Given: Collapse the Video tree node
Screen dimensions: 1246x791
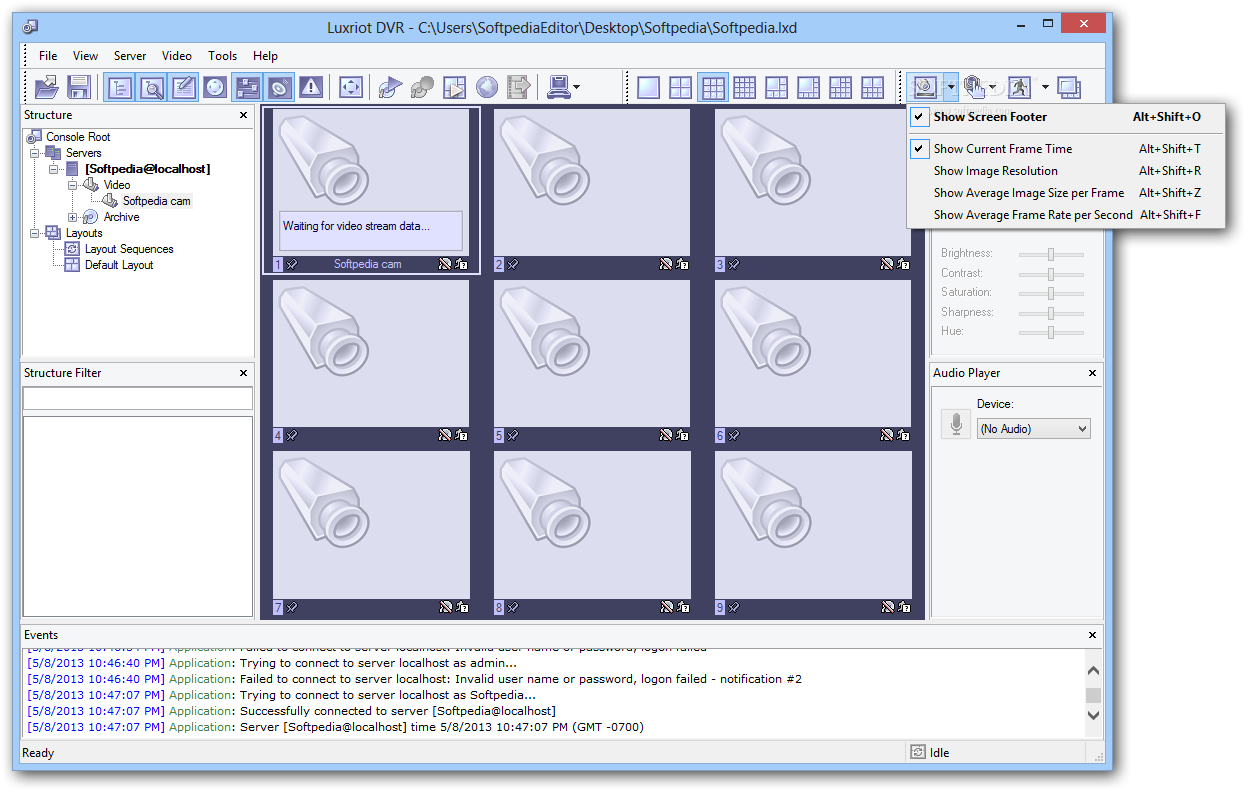Looking at the screenshot, I should click(72, 185).
